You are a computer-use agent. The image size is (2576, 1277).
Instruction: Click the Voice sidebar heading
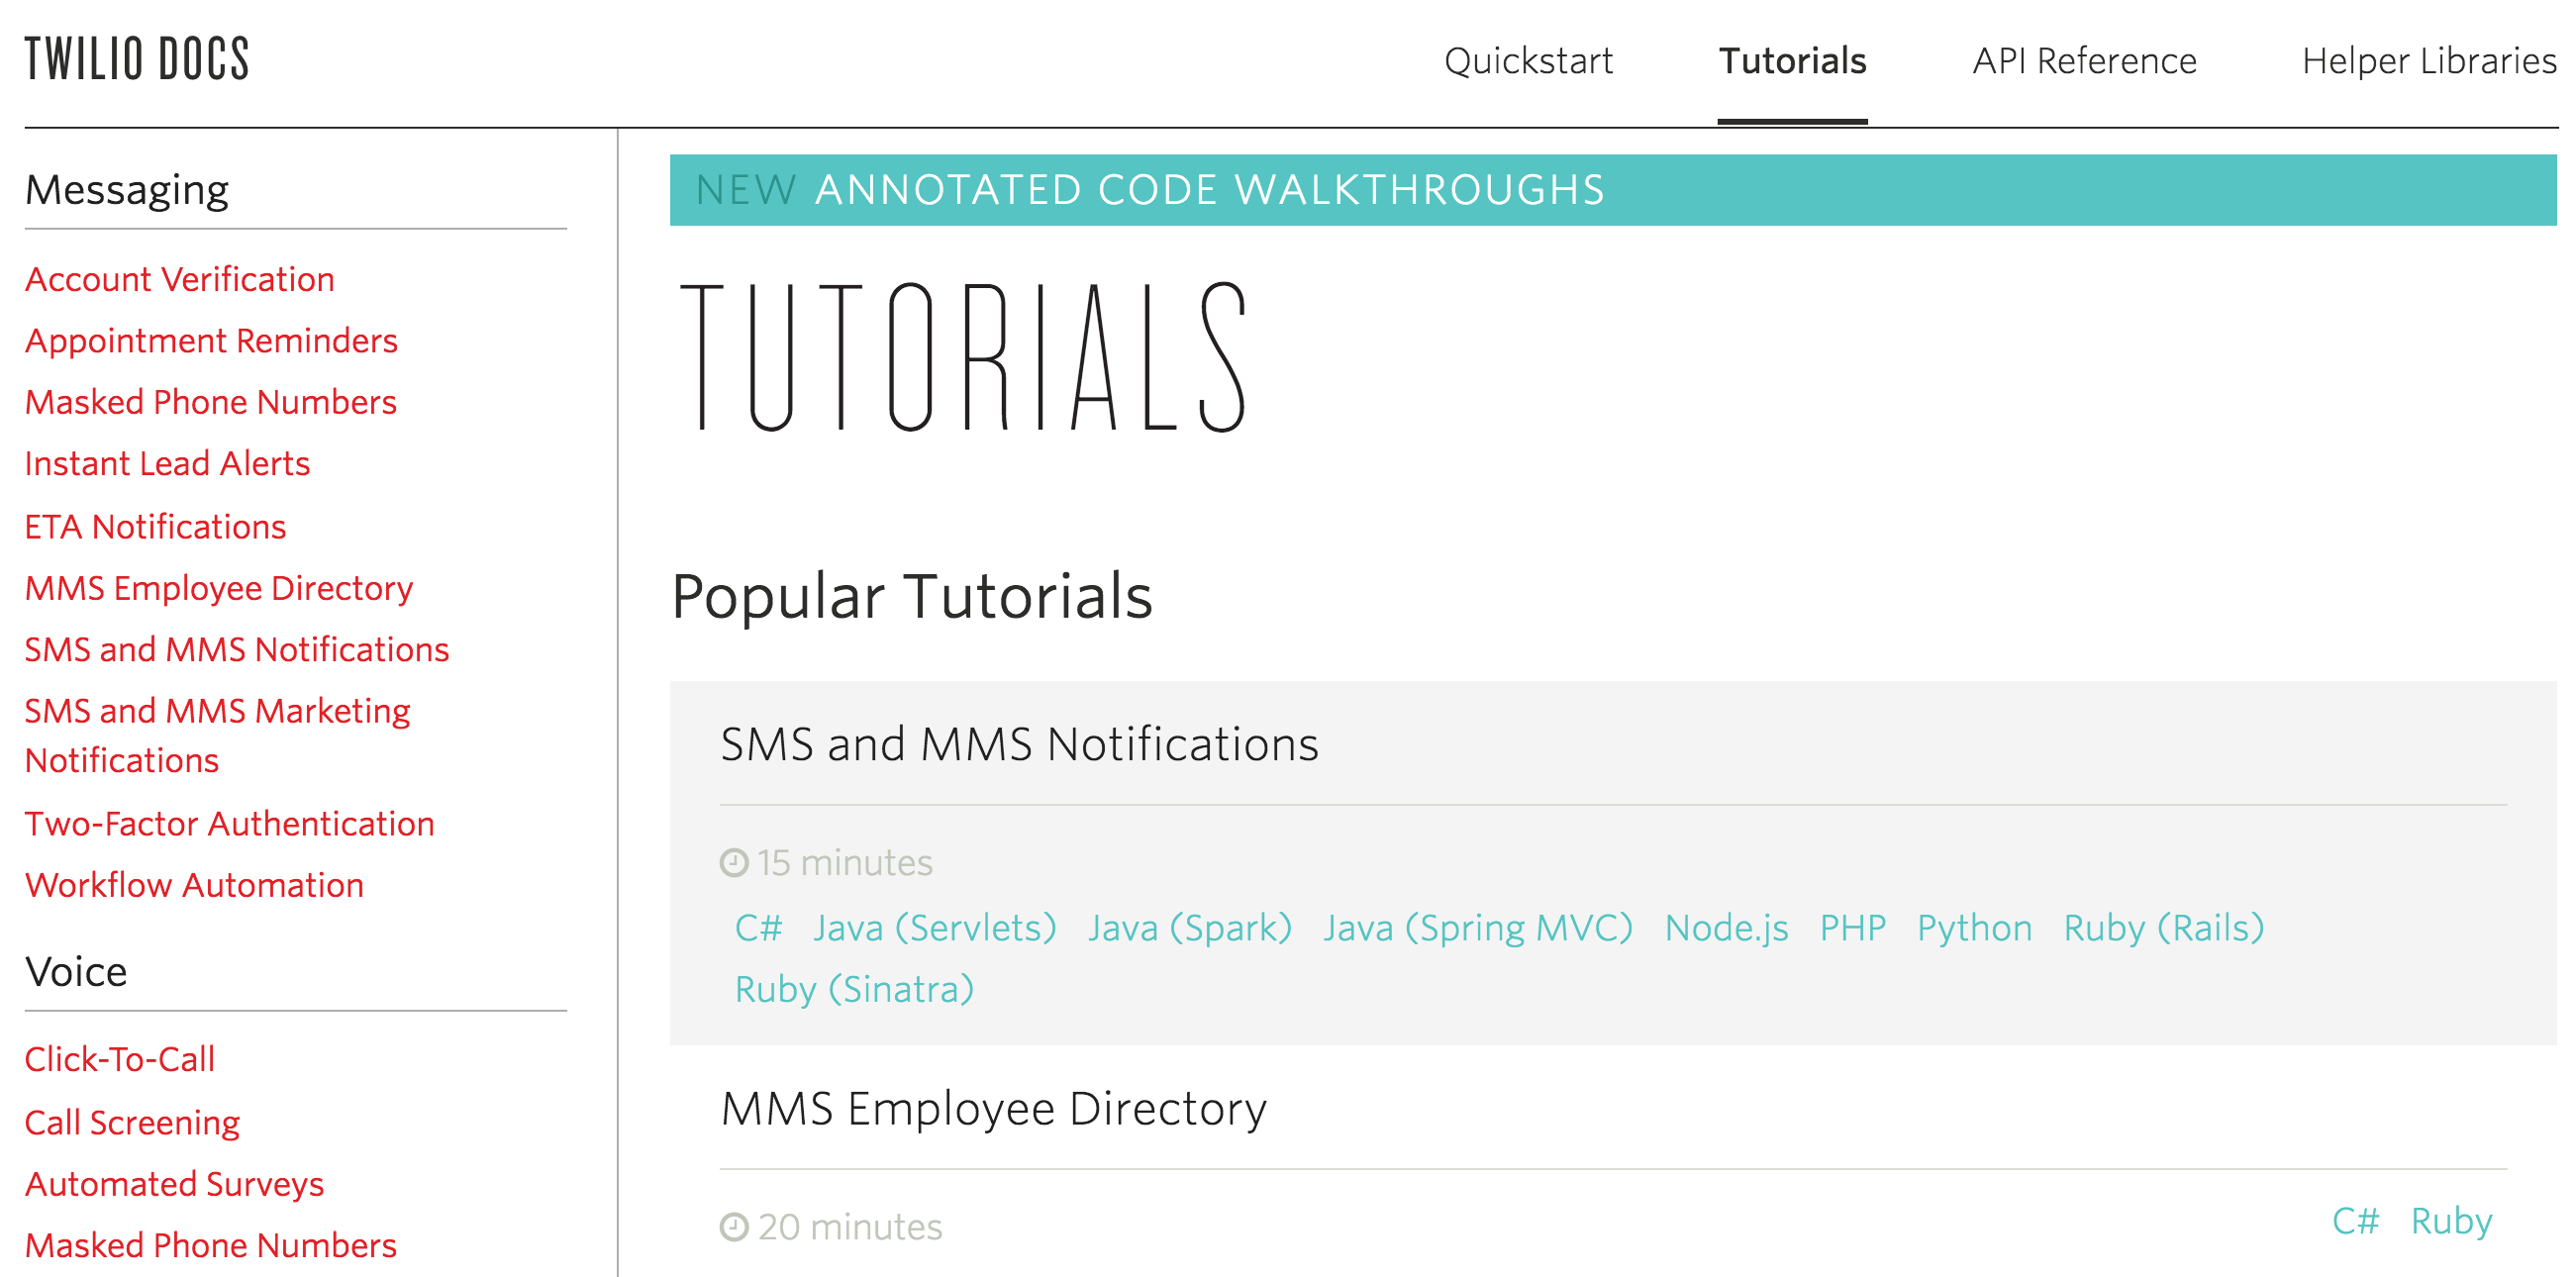tap(76, 971)
